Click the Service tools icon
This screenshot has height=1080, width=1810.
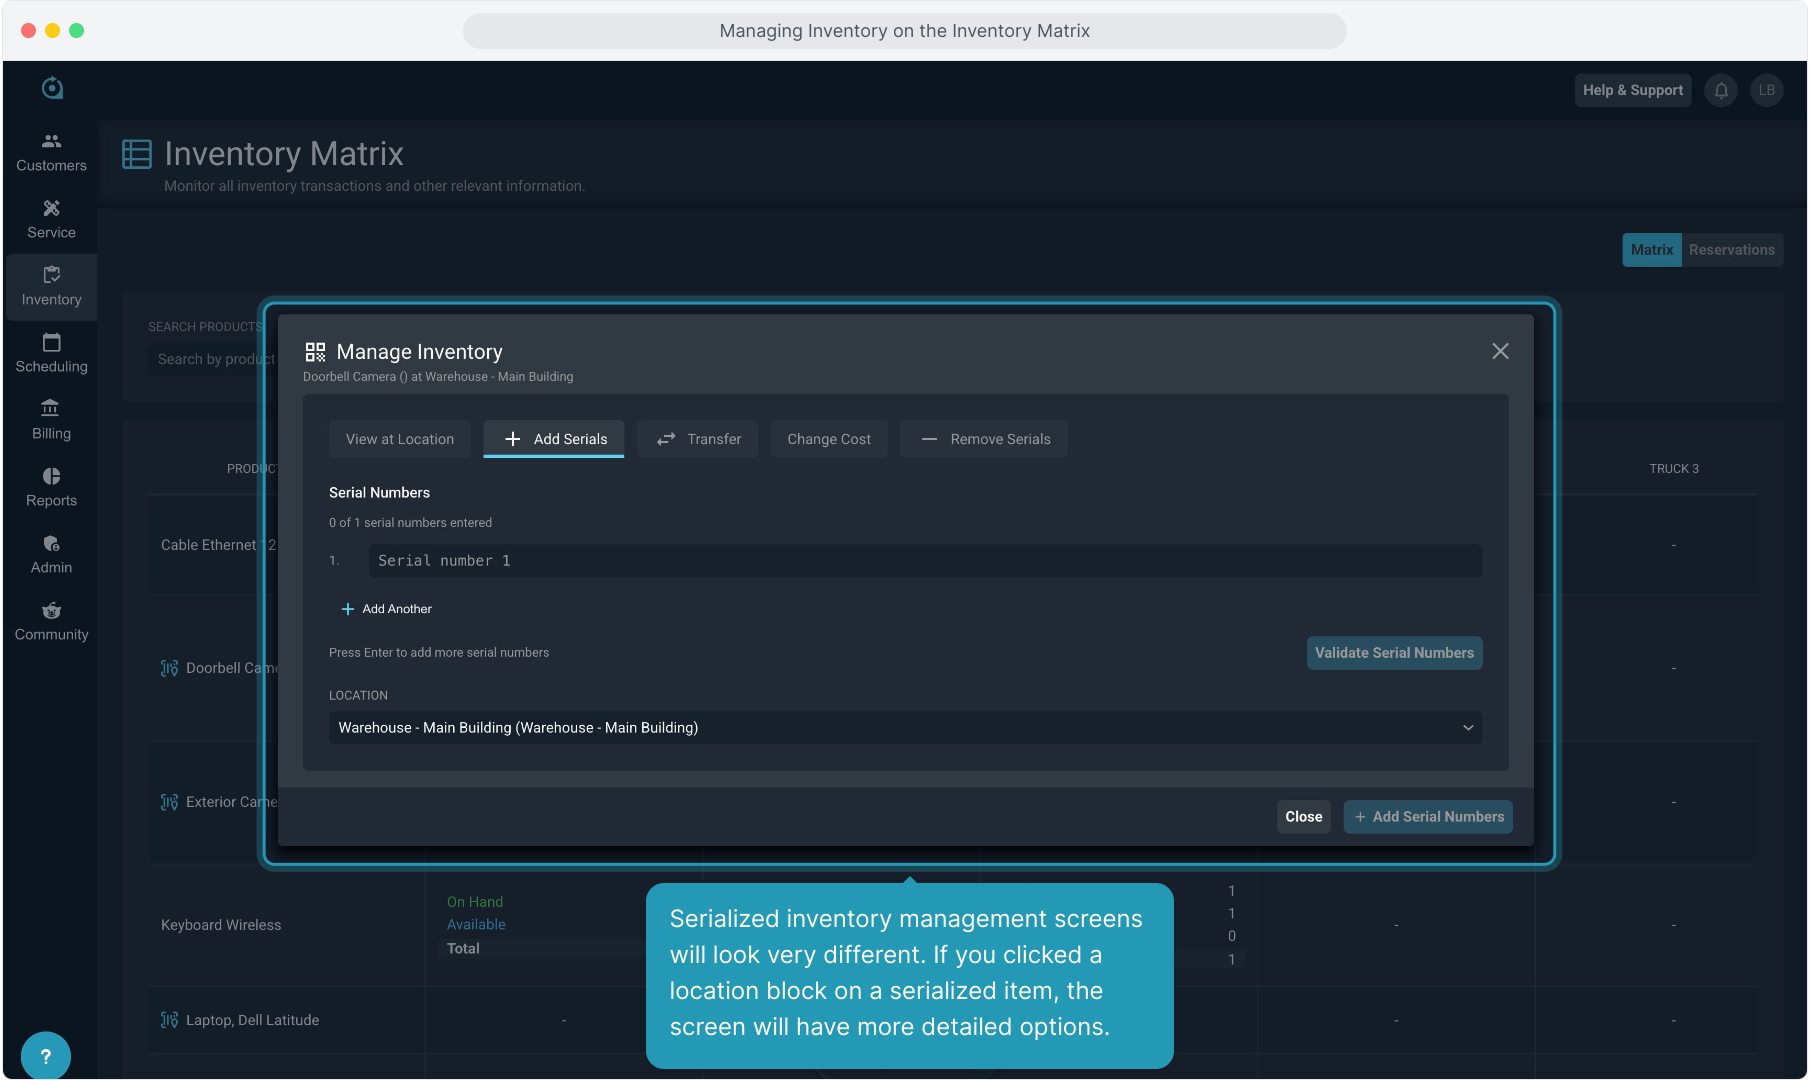coord(51,209)
